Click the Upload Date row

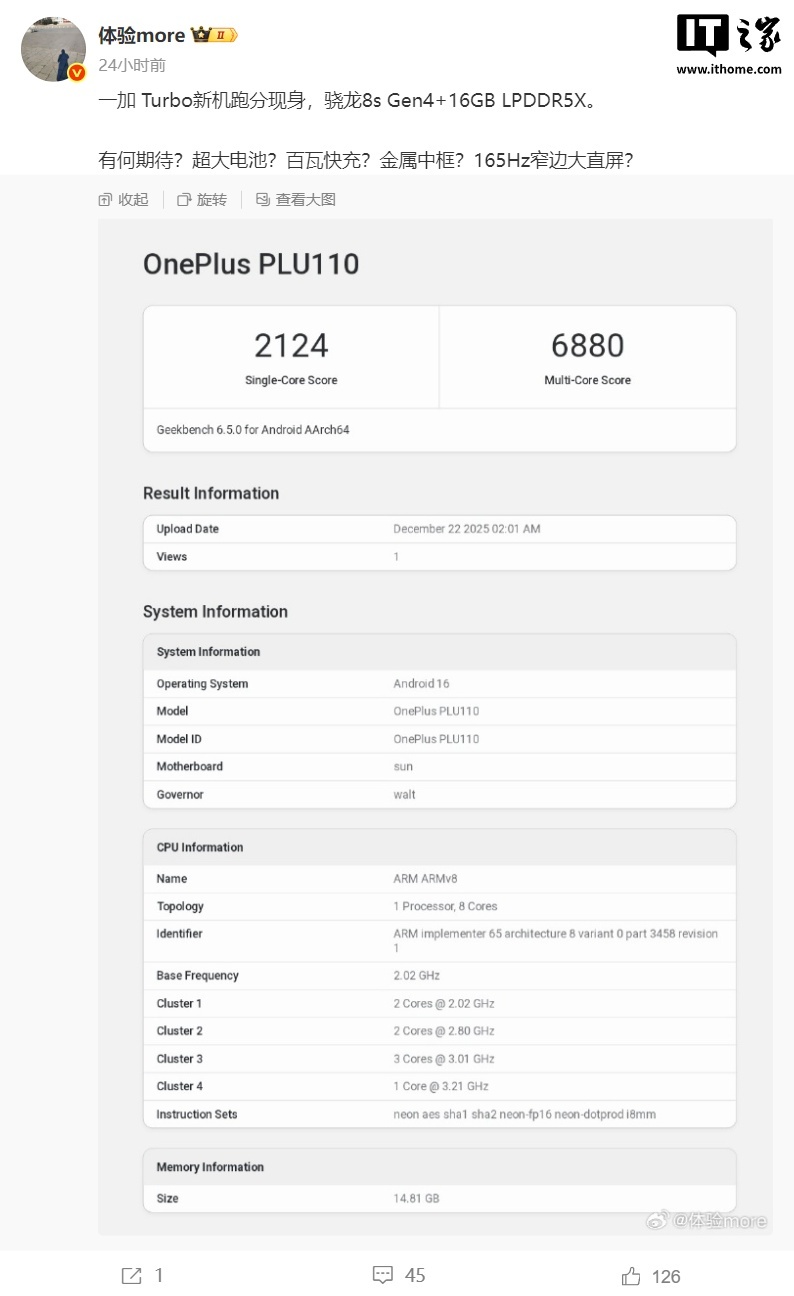tap(439, 529)
